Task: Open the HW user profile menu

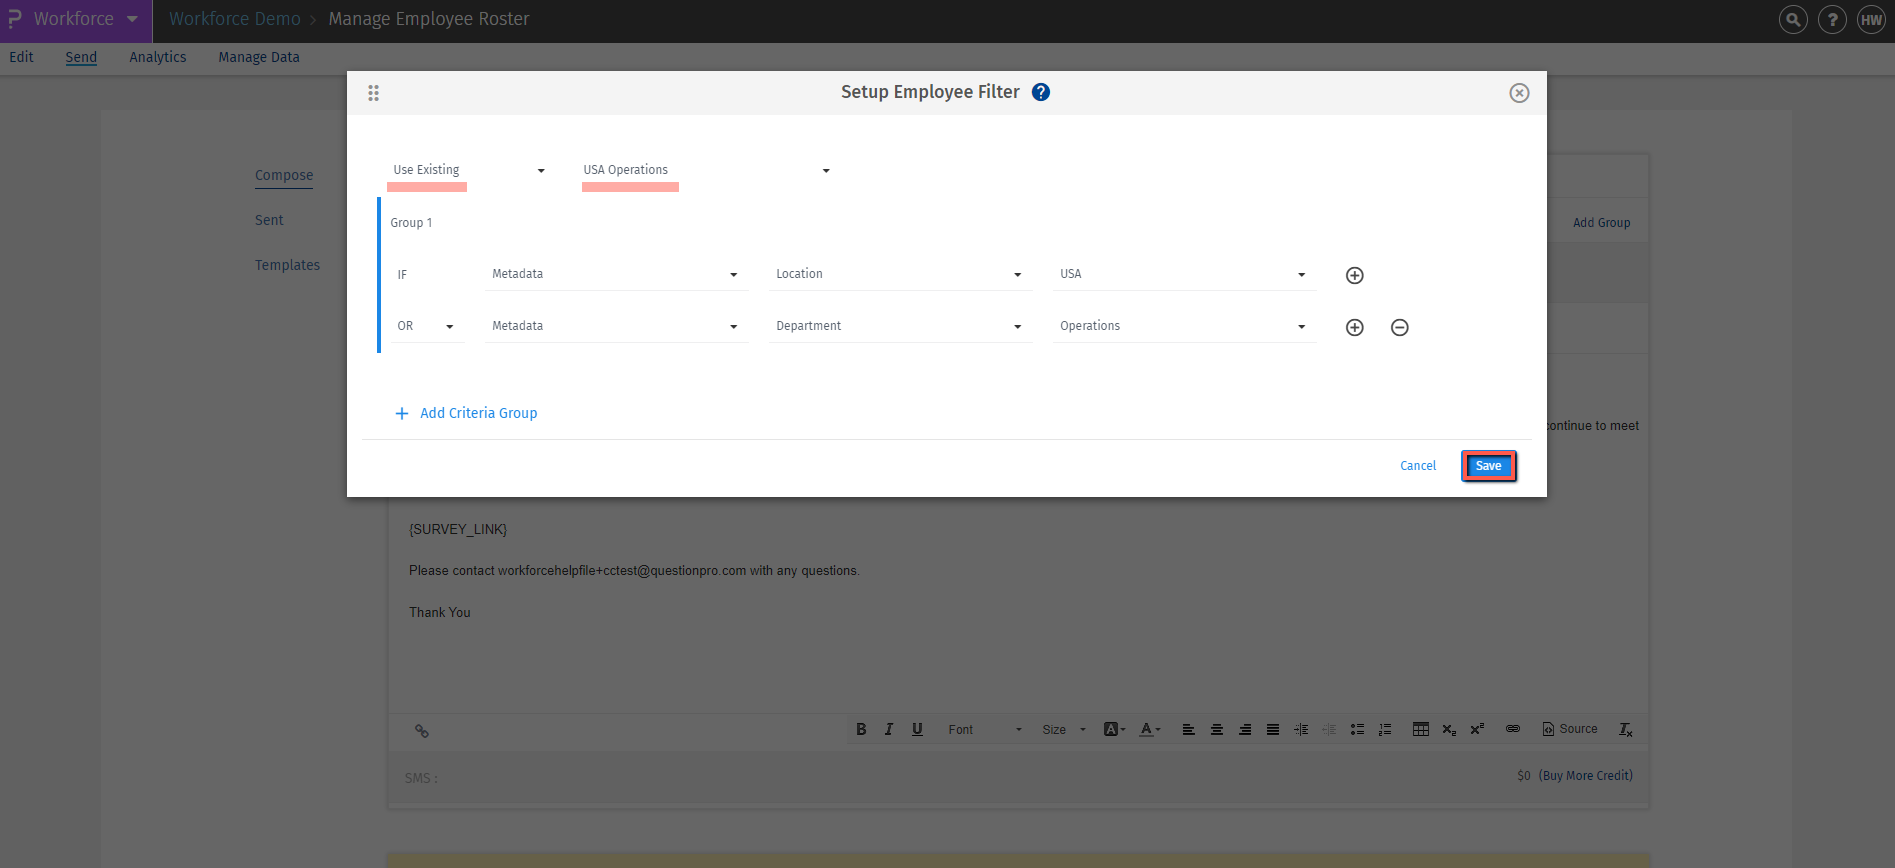Action: [x=1871, y=19]
